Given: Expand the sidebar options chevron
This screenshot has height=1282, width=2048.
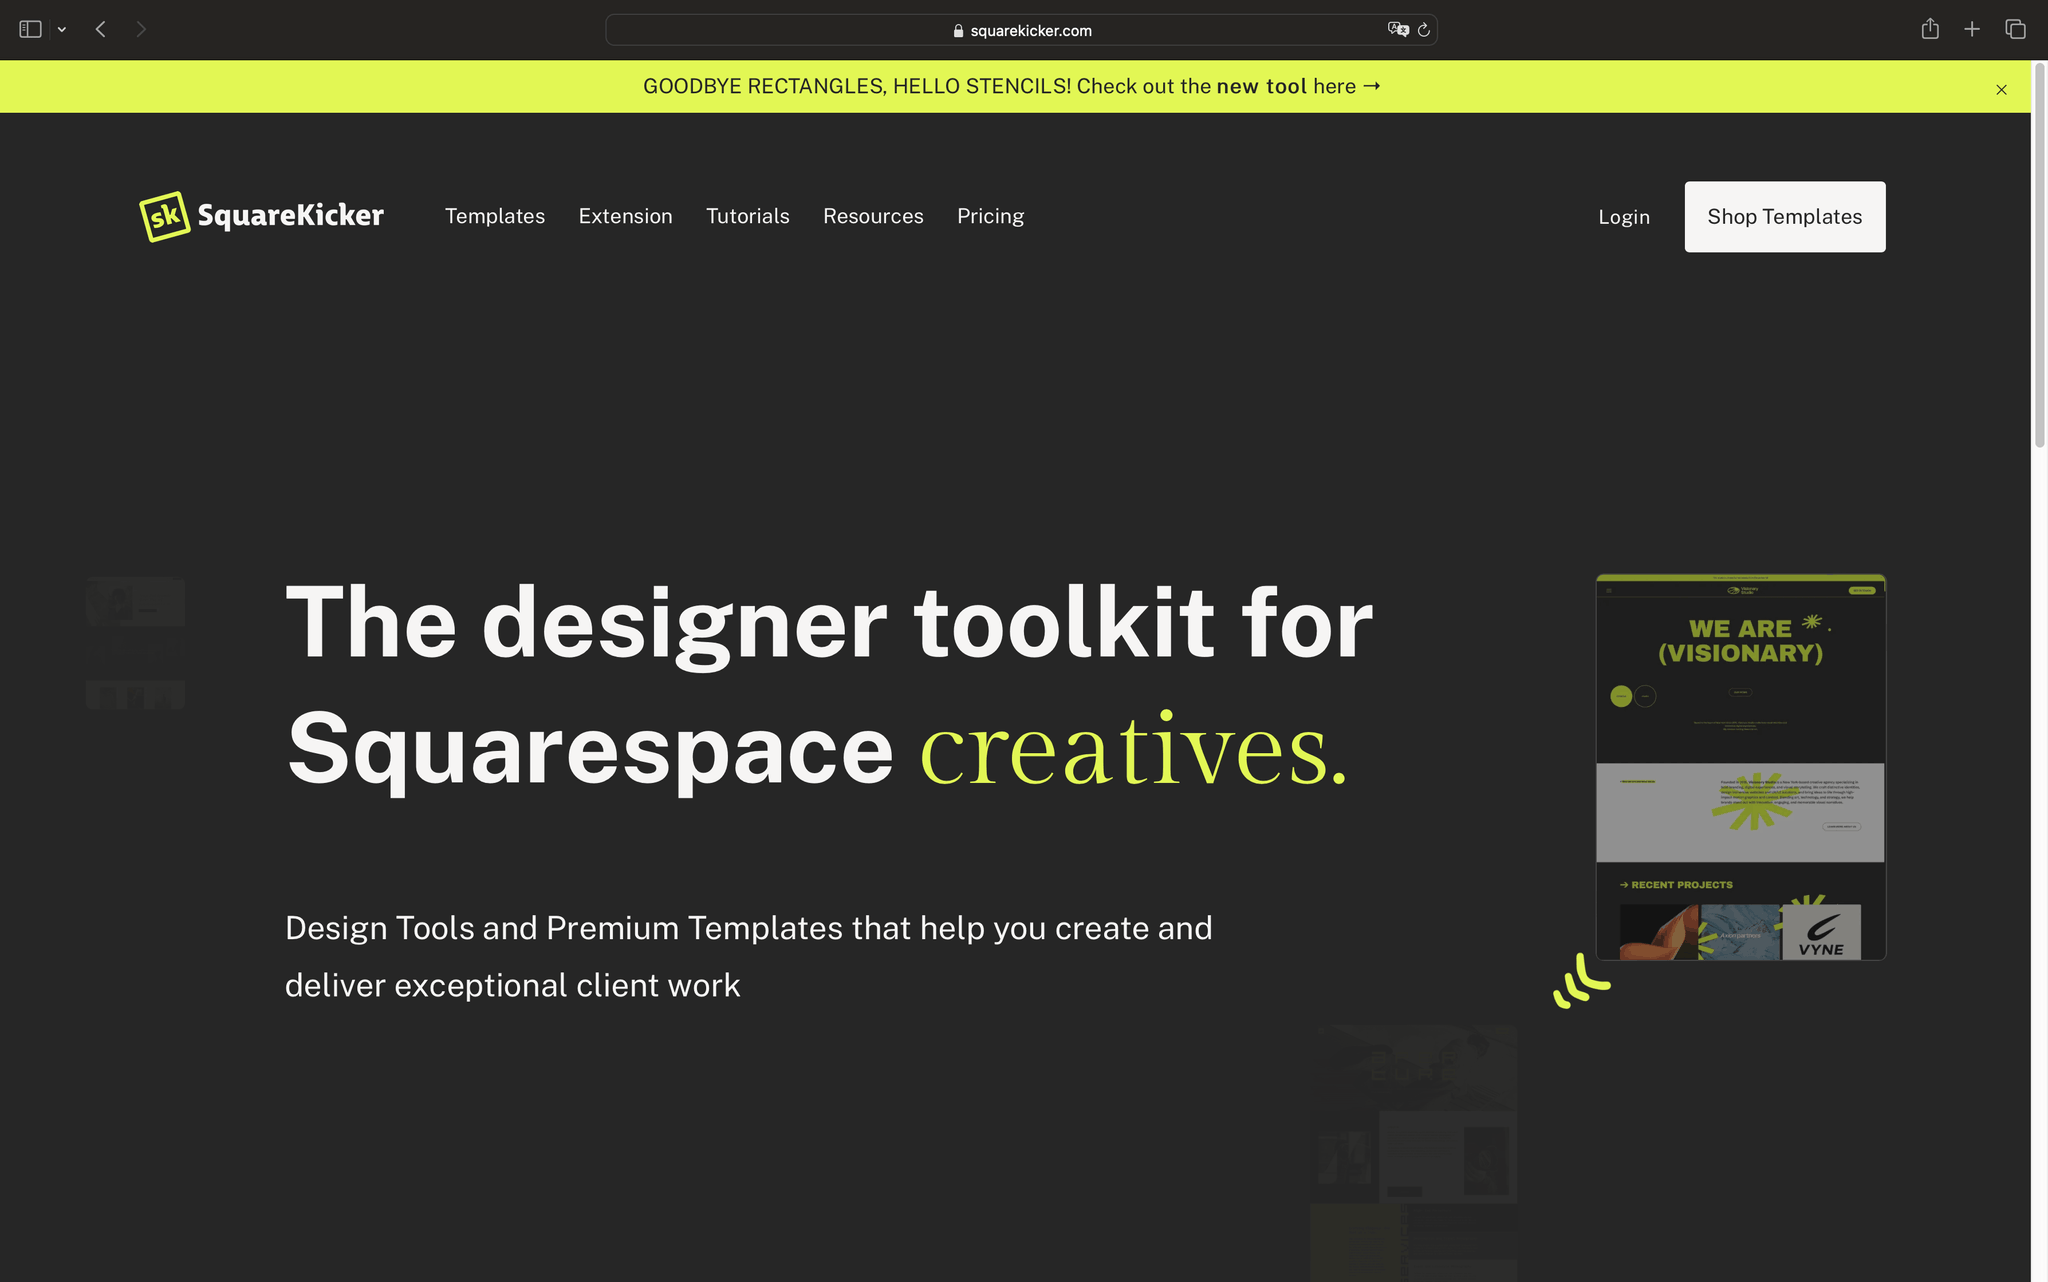Looking at the screenshot, I should pos(62,29).
